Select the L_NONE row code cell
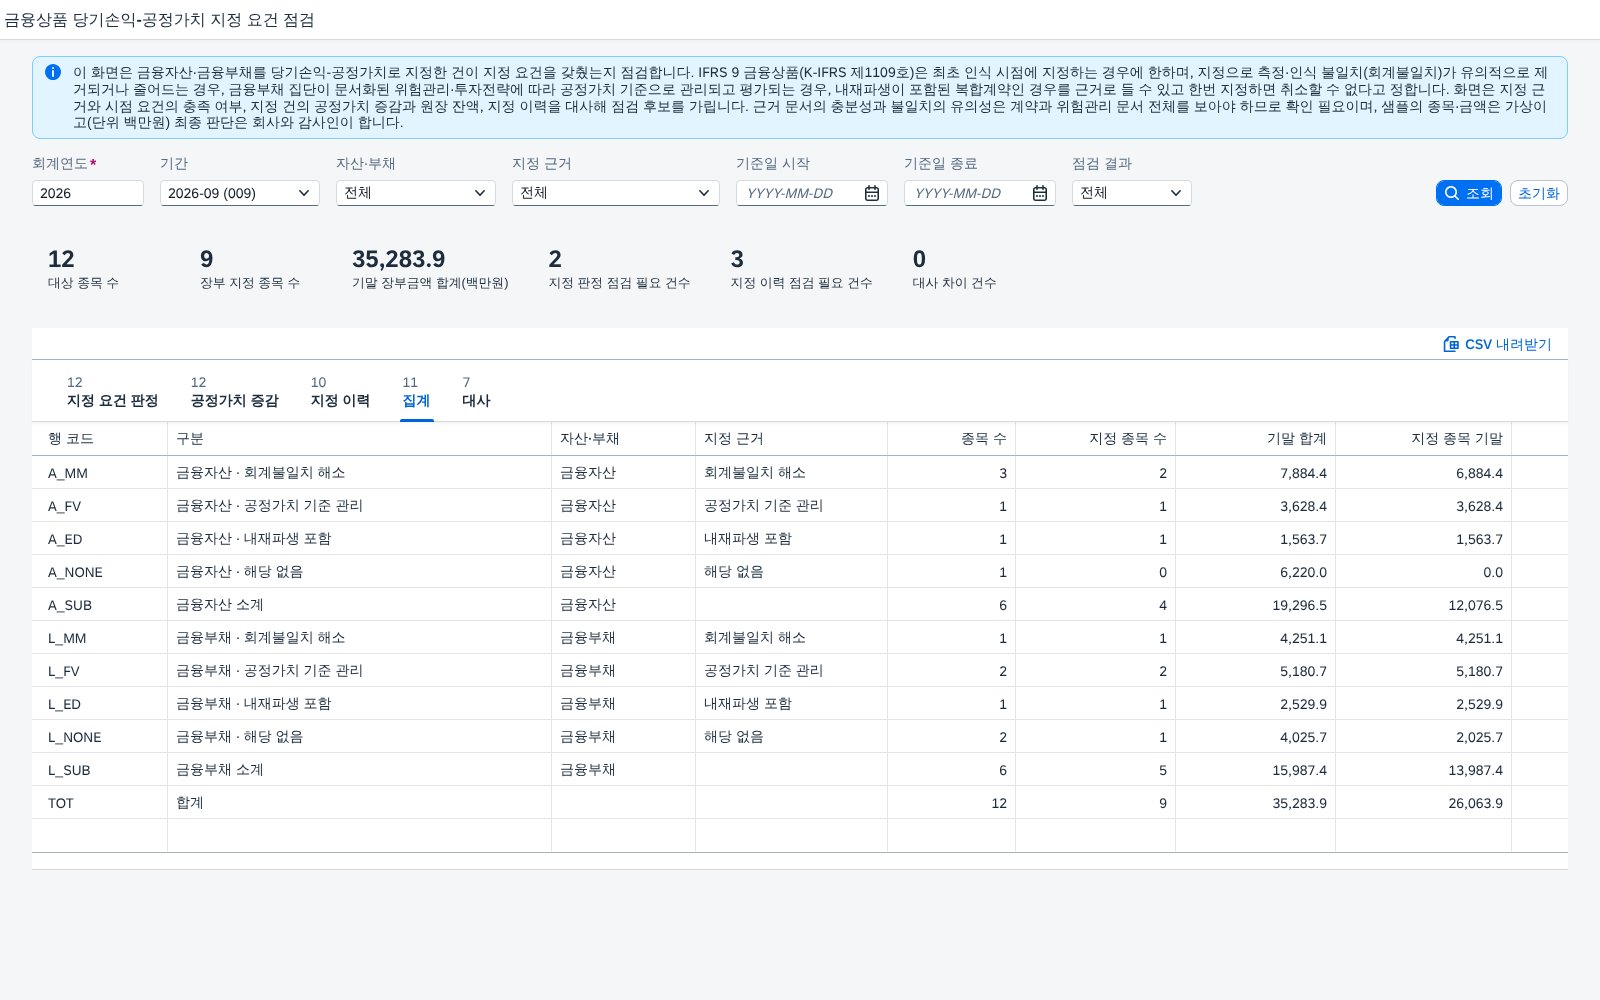Screen dimensions: 1600x1000 (x=100, y=737)
